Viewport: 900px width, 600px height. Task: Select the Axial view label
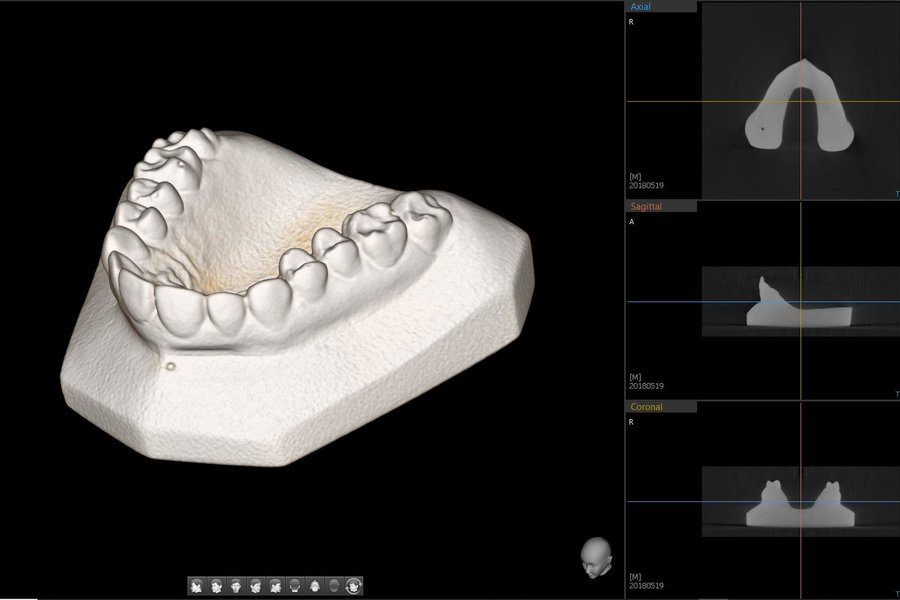click(640, 6)
